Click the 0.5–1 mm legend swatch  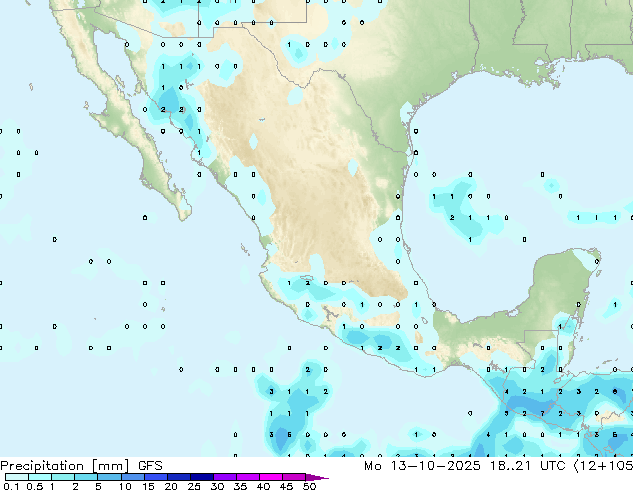[40, 477]
